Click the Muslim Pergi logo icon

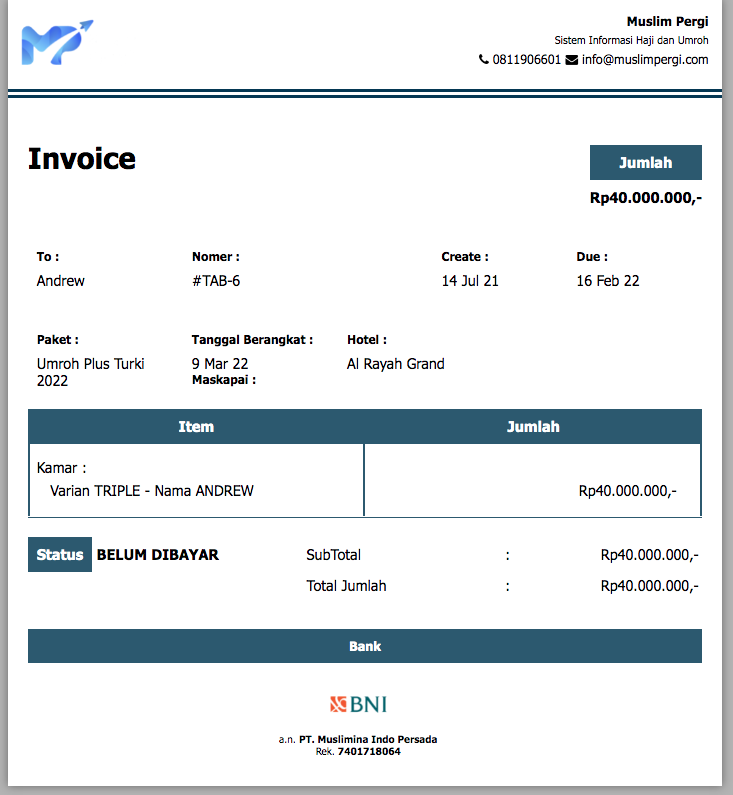tap(56, 43)
